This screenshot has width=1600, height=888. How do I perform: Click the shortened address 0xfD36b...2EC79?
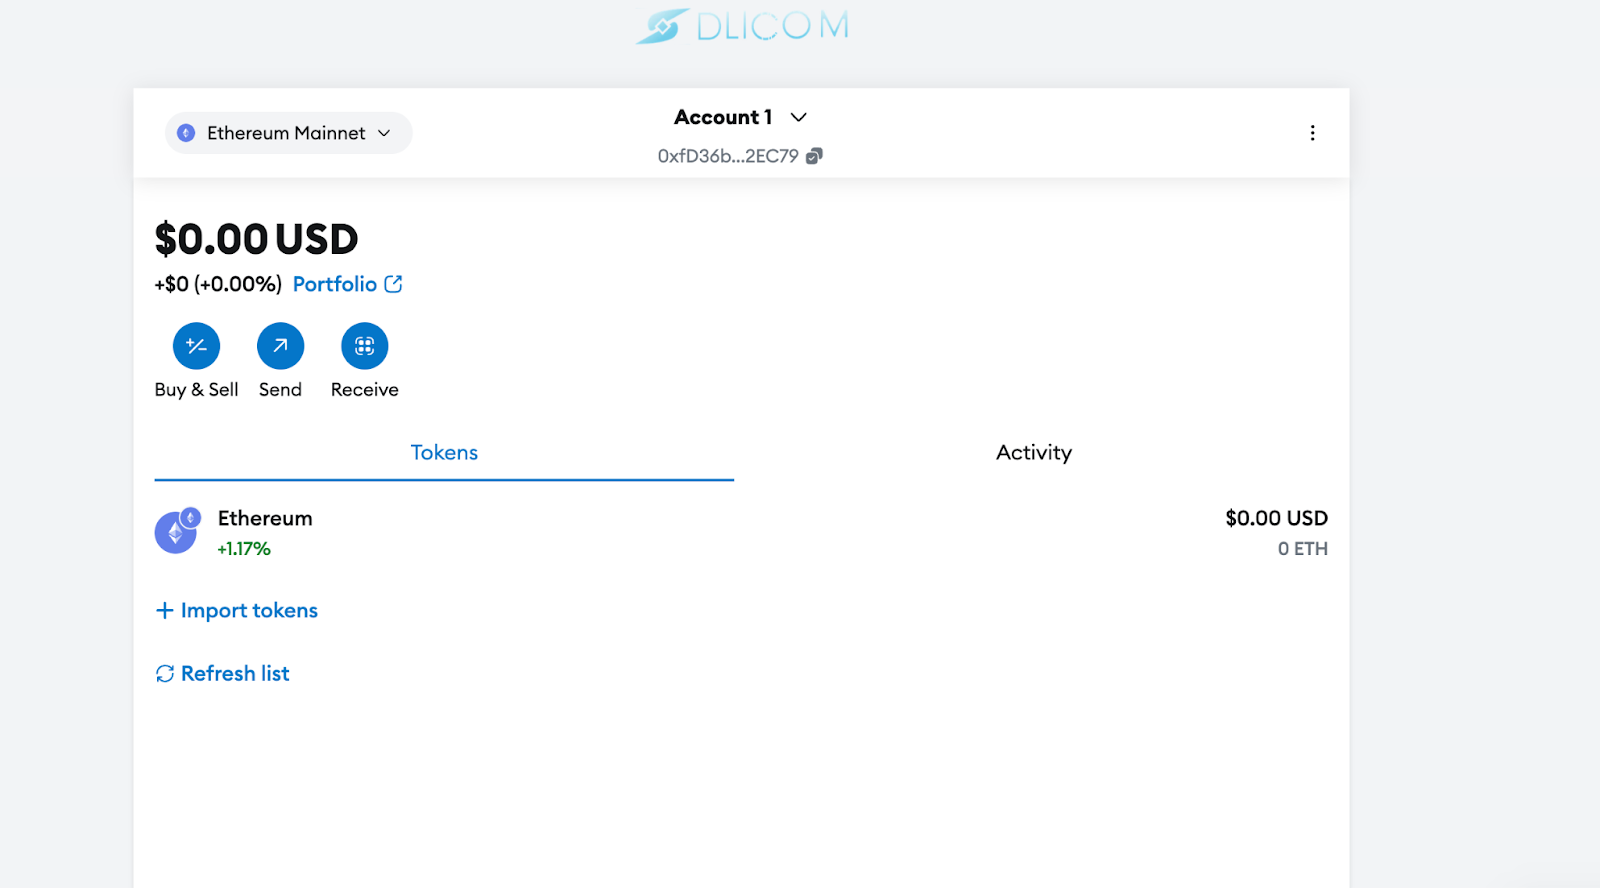tap(728, 156)
